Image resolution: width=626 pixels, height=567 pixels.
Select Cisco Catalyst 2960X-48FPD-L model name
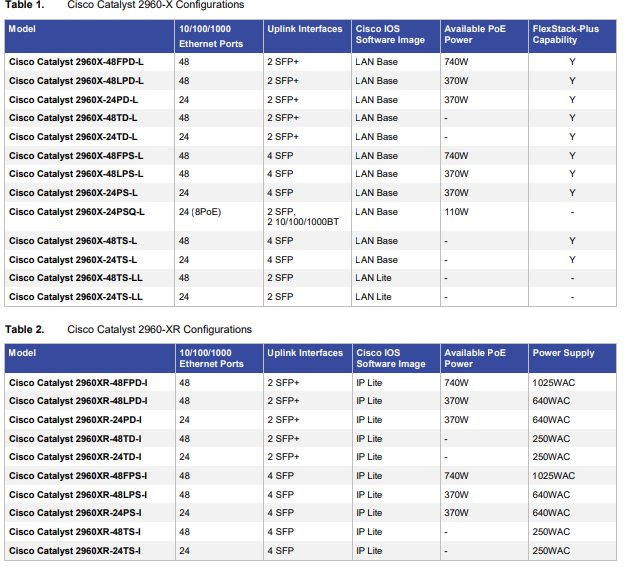[76, 62]
